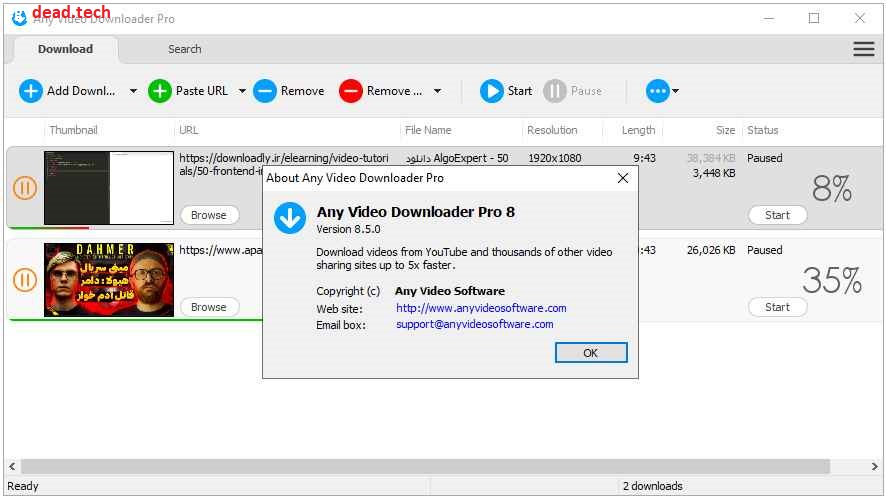Maximize the Any Video Downloader Pro window
The image size is (886, 499).
point(814,18)
